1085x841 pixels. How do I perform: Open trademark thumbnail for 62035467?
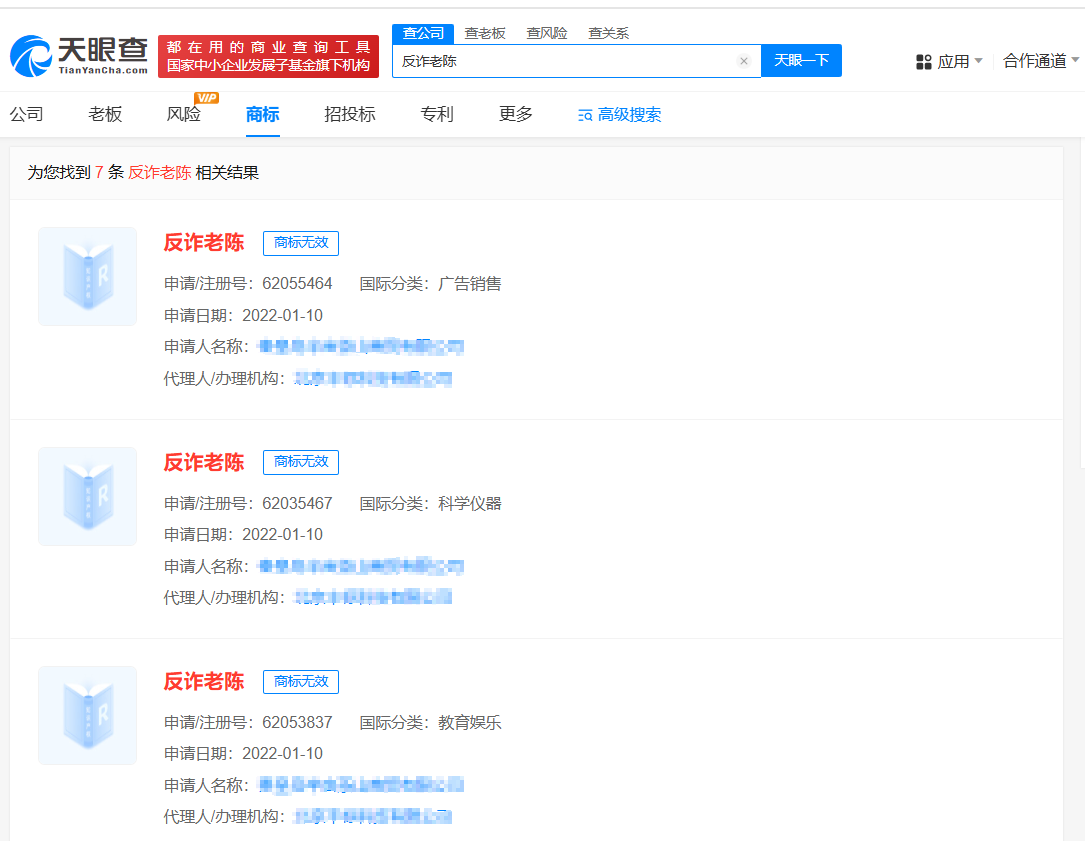click(87, 496)
